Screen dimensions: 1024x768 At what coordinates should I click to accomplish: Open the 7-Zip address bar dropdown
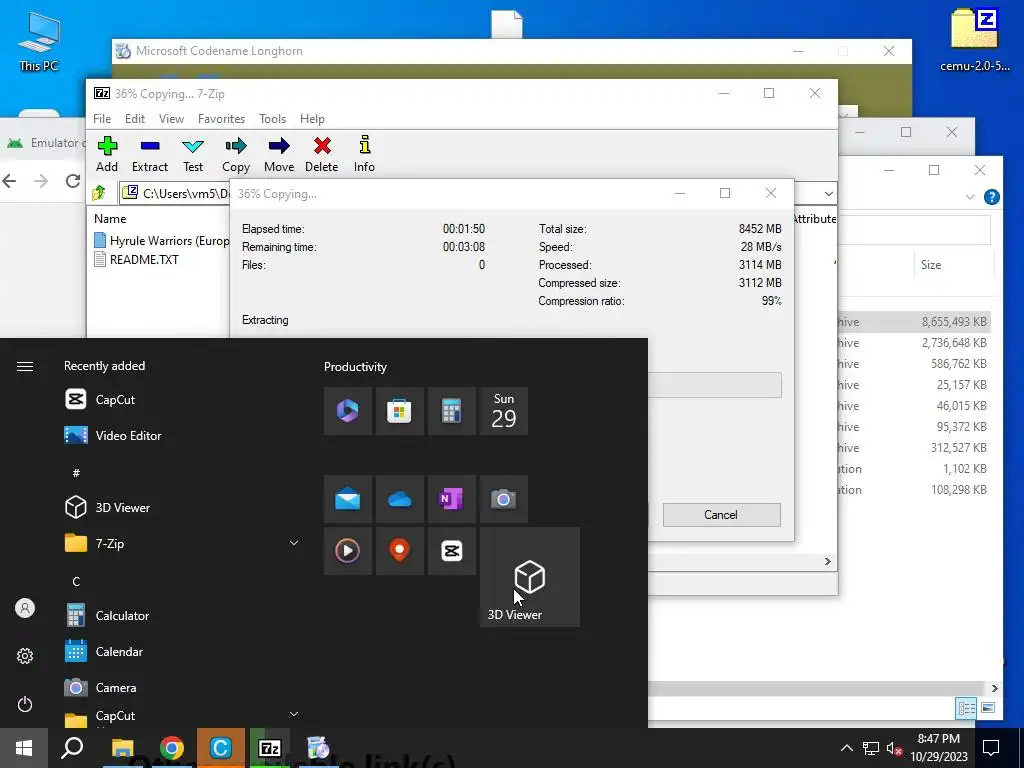828,193
